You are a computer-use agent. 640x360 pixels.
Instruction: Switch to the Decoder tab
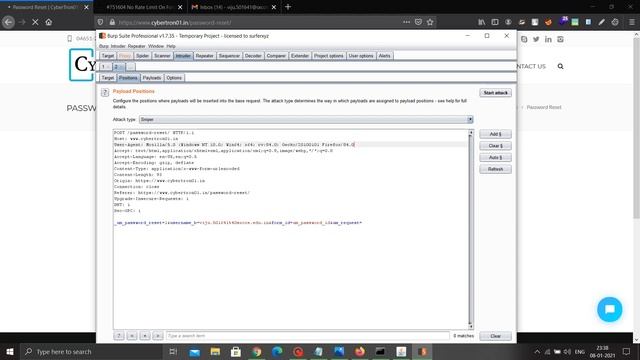[x=253, y=56]
